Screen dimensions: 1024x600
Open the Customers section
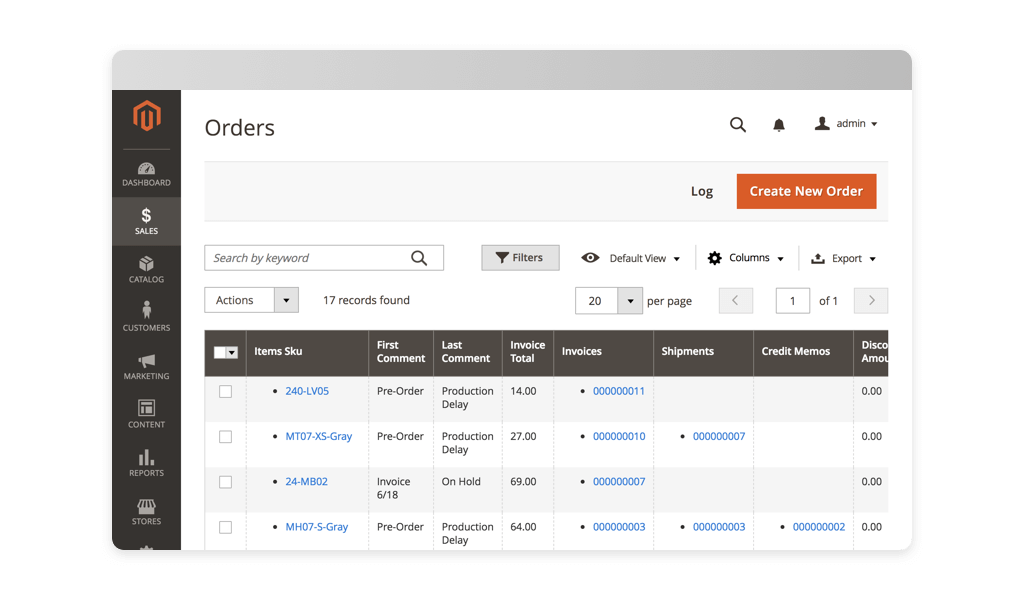pyautogui.click(x=146, y=317)
